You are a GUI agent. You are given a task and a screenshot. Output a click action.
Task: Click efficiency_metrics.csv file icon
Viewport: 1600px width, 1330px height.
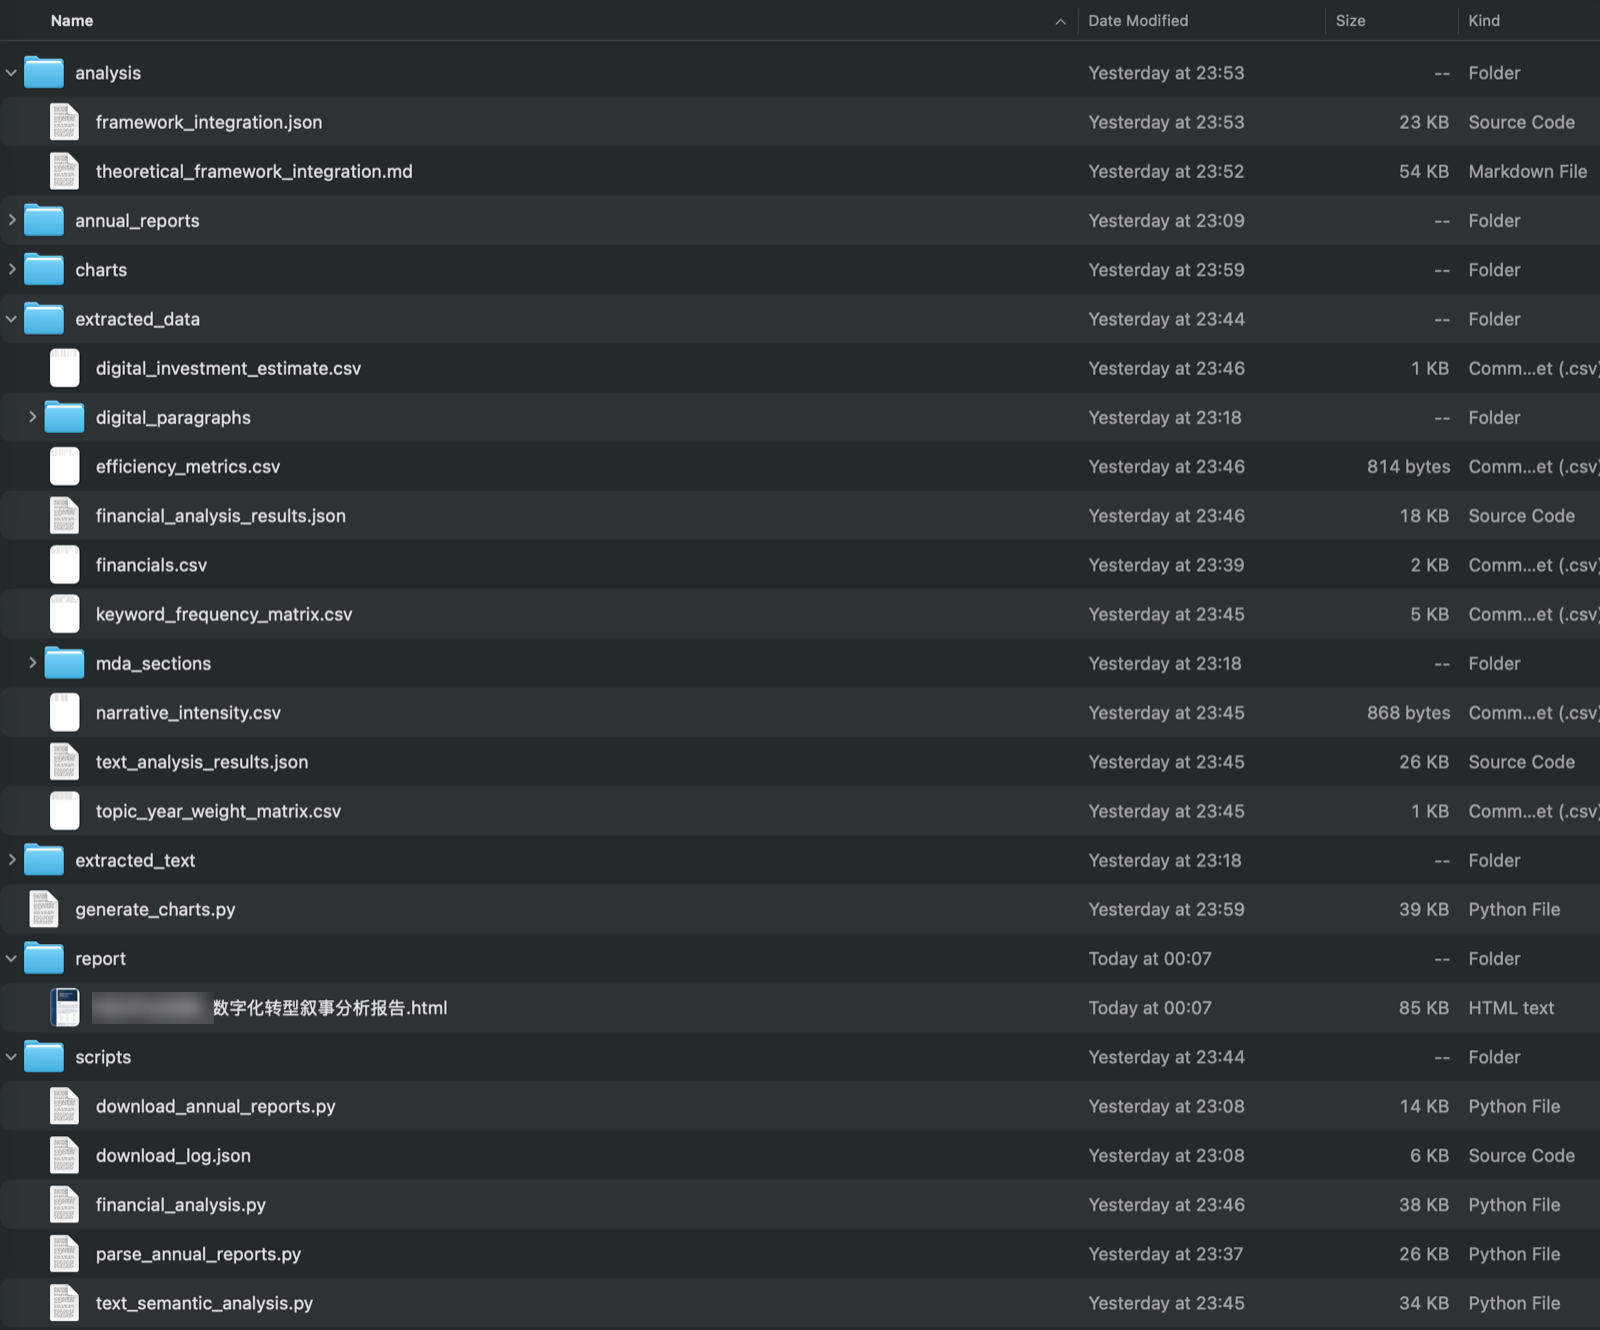pyautogui.click(x=65, y=466)
